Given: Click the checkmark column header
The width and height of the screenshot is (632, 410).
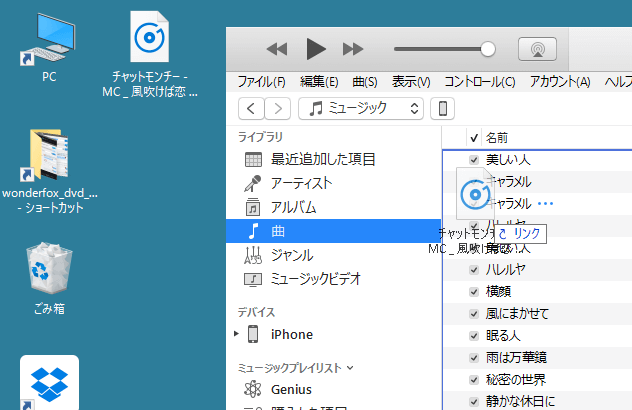Looking at the screenshot, I should pyautogui.click(x=474, y=138).
